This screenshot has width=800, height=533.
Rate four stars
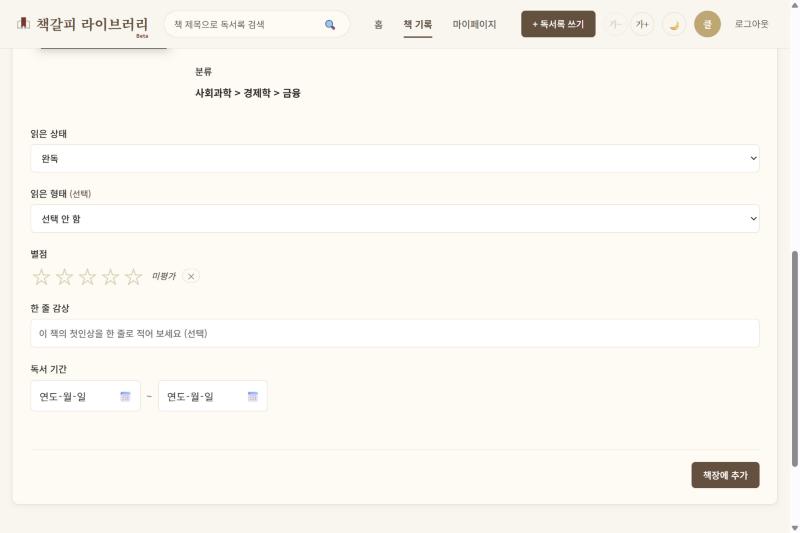coord(110,276)
